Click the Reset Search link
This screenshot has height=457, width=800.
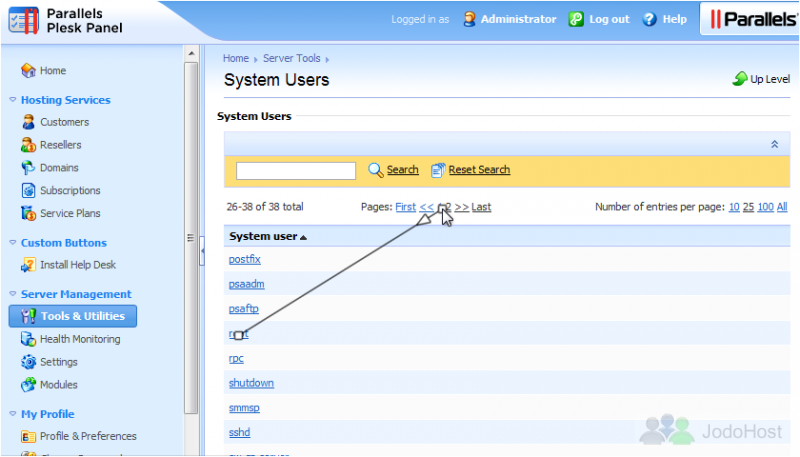(480, 169)
